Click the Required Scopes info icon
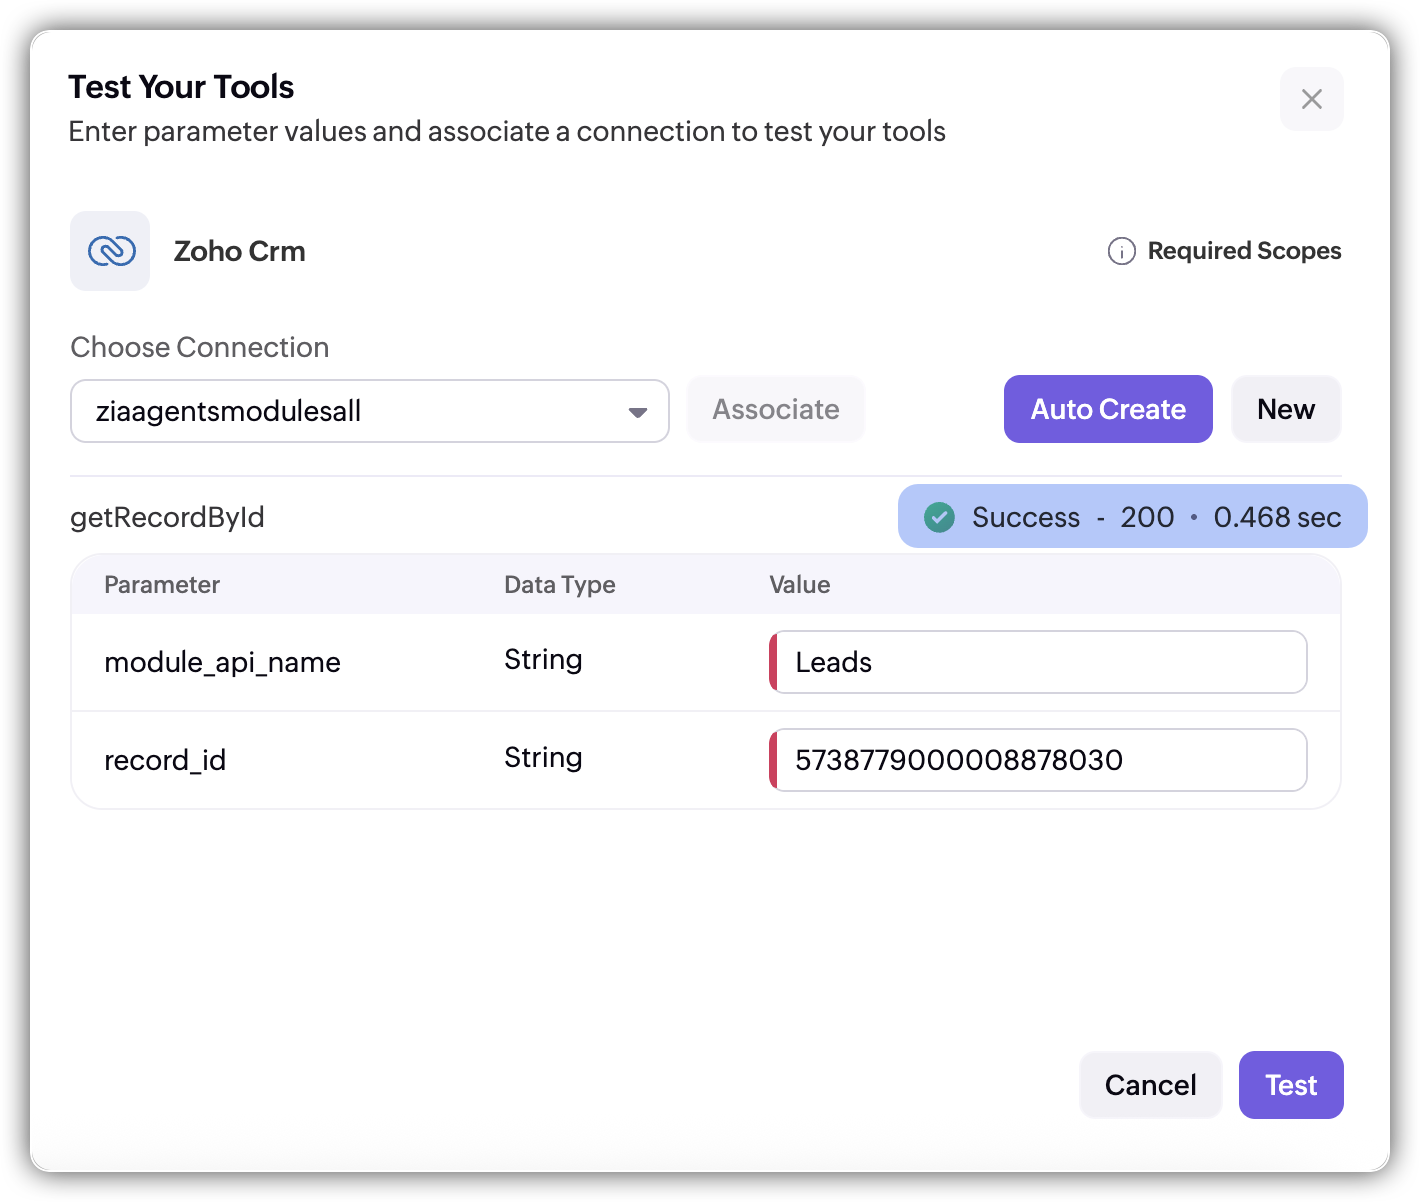This screenshot has width=1420, height=1202. 1121,251
